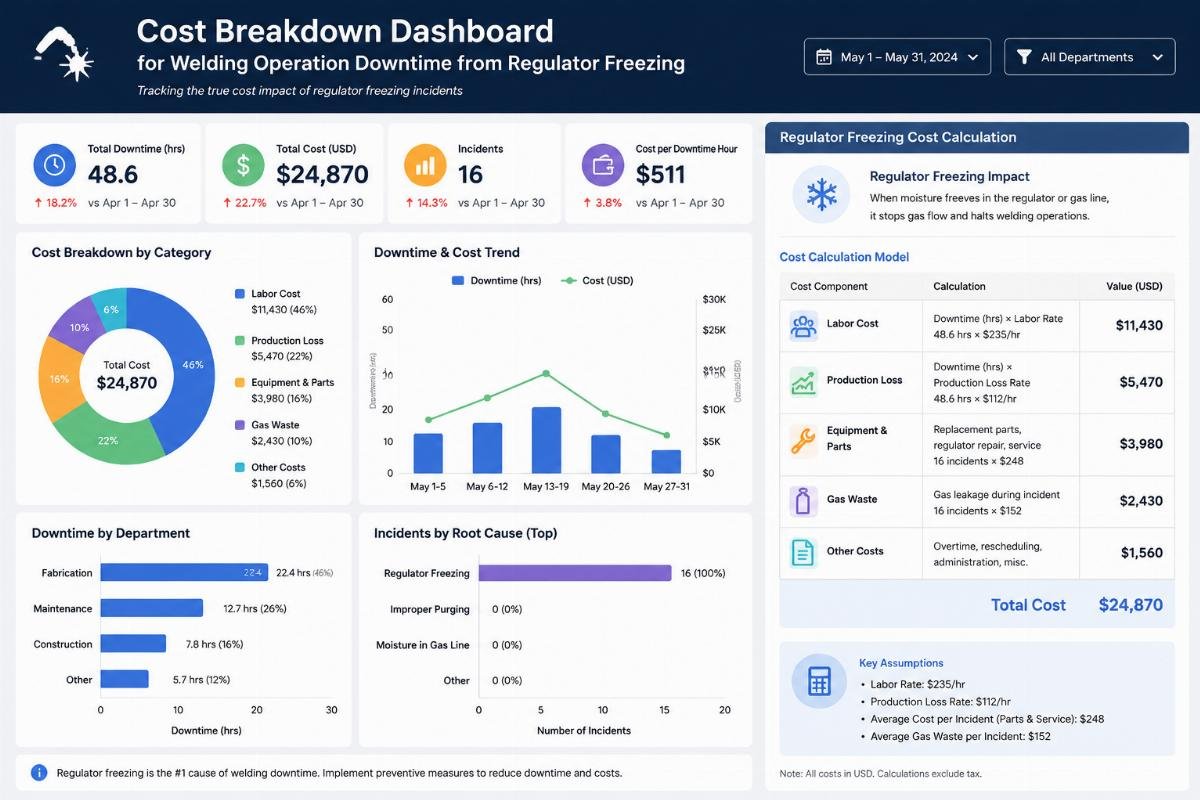This screenshot has width=1200, height=800.
Task: Click the Other Costs teal legend swatch
Action: (x=239, y=467)
